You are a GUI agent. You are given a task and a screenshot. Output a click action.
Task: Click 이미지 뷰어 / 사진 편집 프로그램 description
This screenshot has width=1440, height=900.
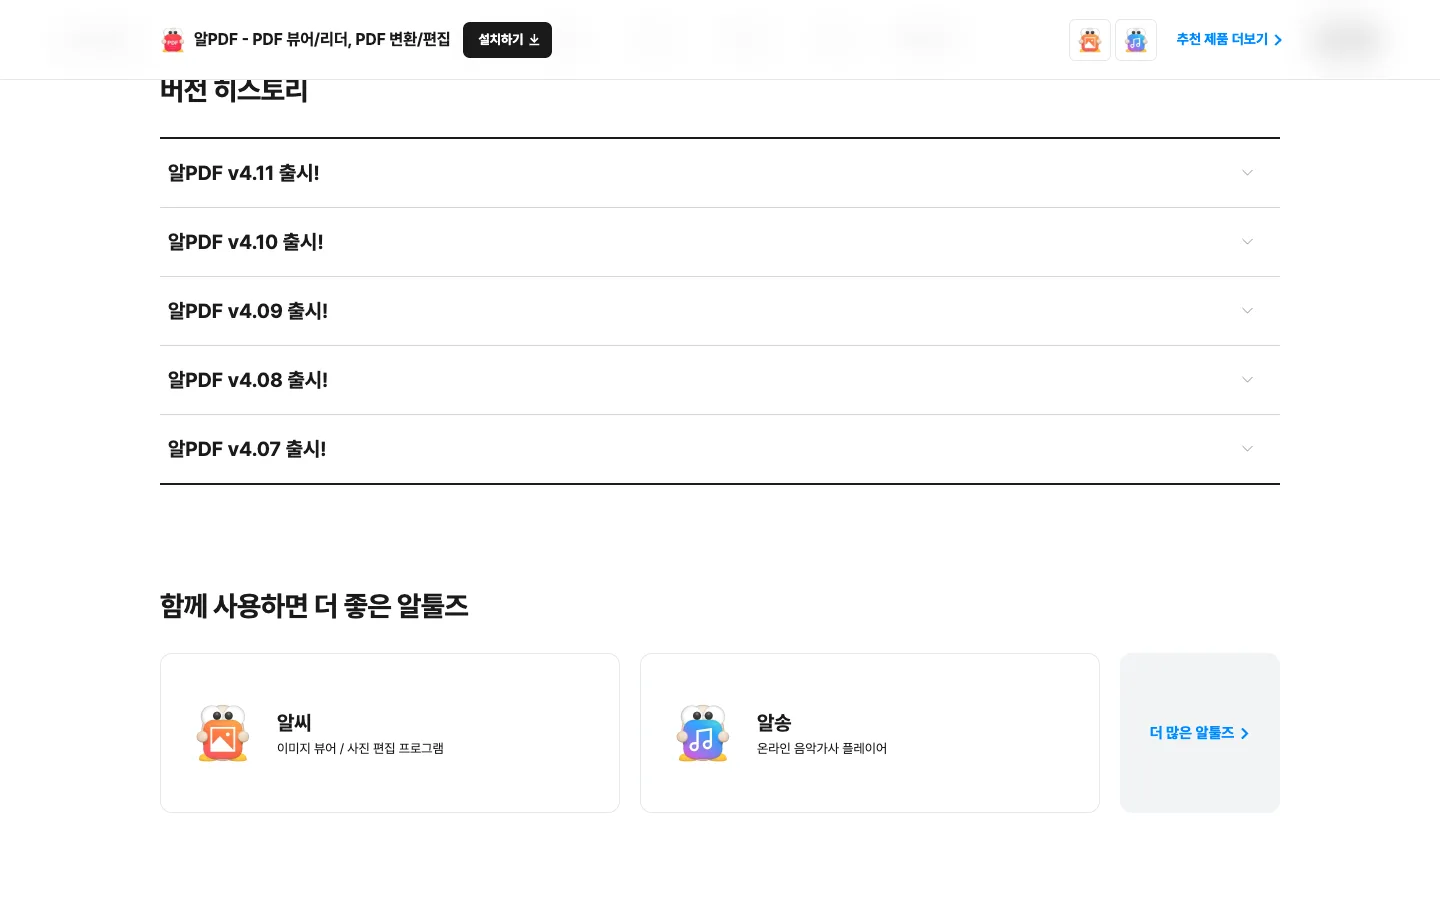pyautogui.click(x=360, y=748)
